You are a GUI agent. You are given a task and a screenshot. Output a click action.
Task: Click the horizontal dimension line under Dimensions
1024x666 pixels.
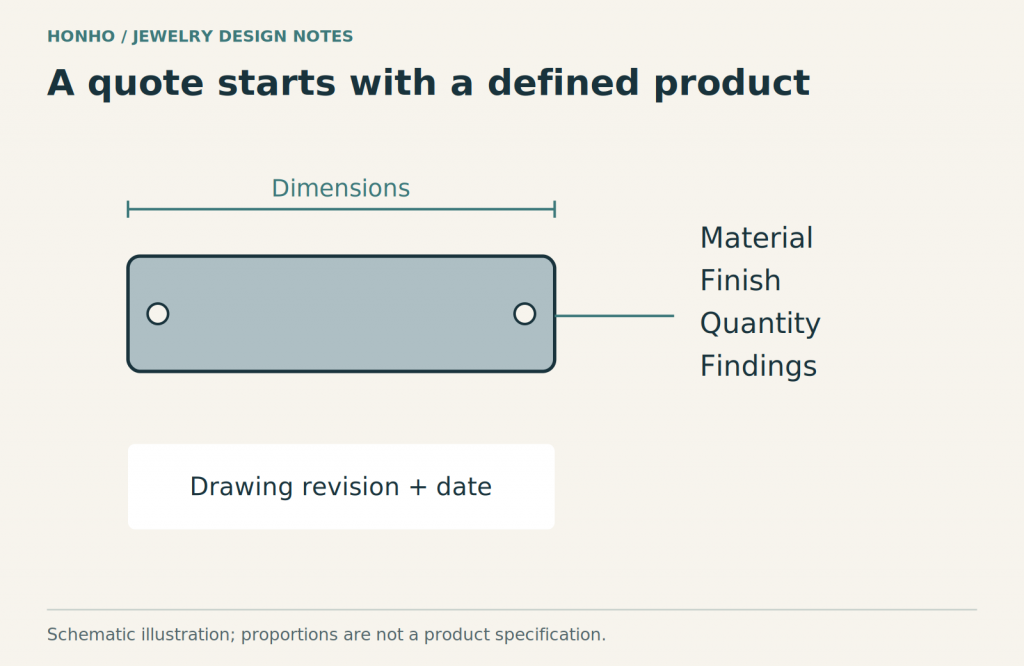click(x=341, y=210)
